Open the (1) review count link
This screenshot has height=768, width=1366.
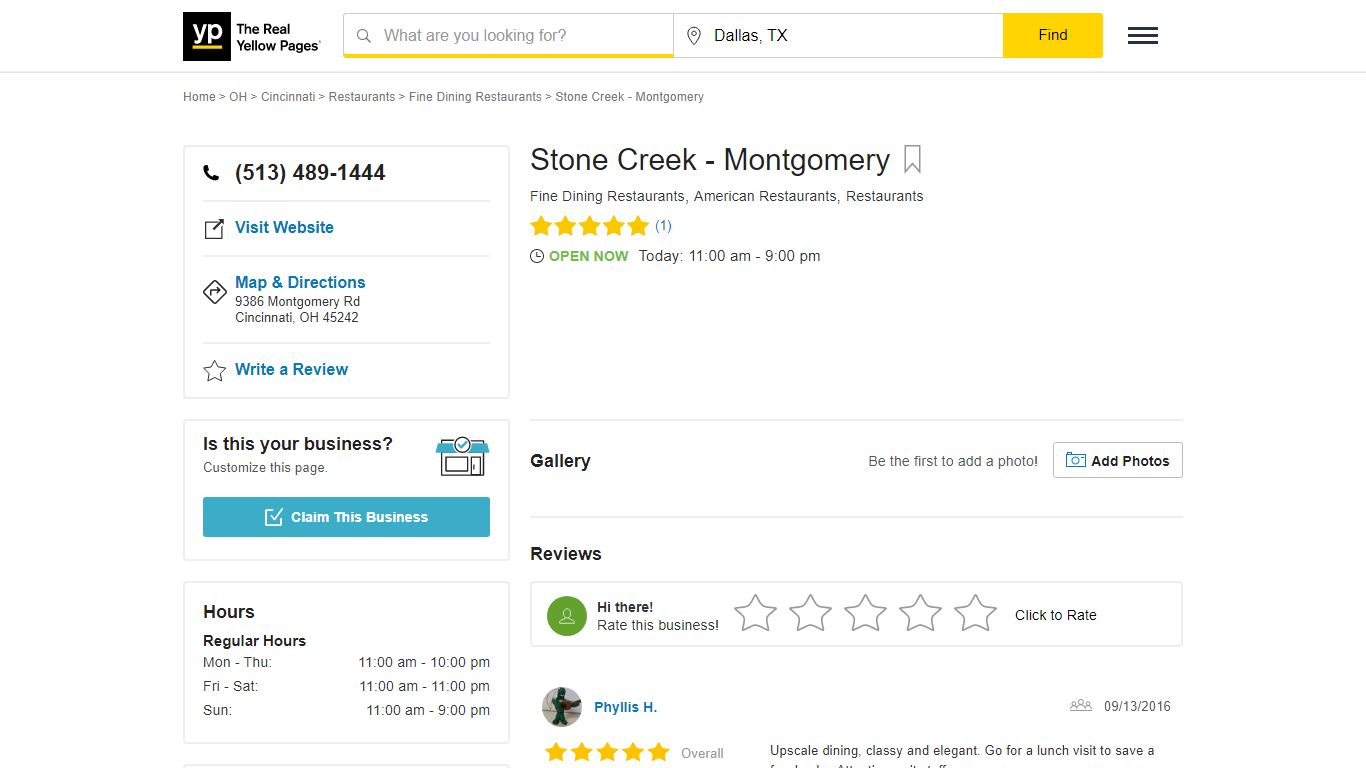click(x=664, y=226)
